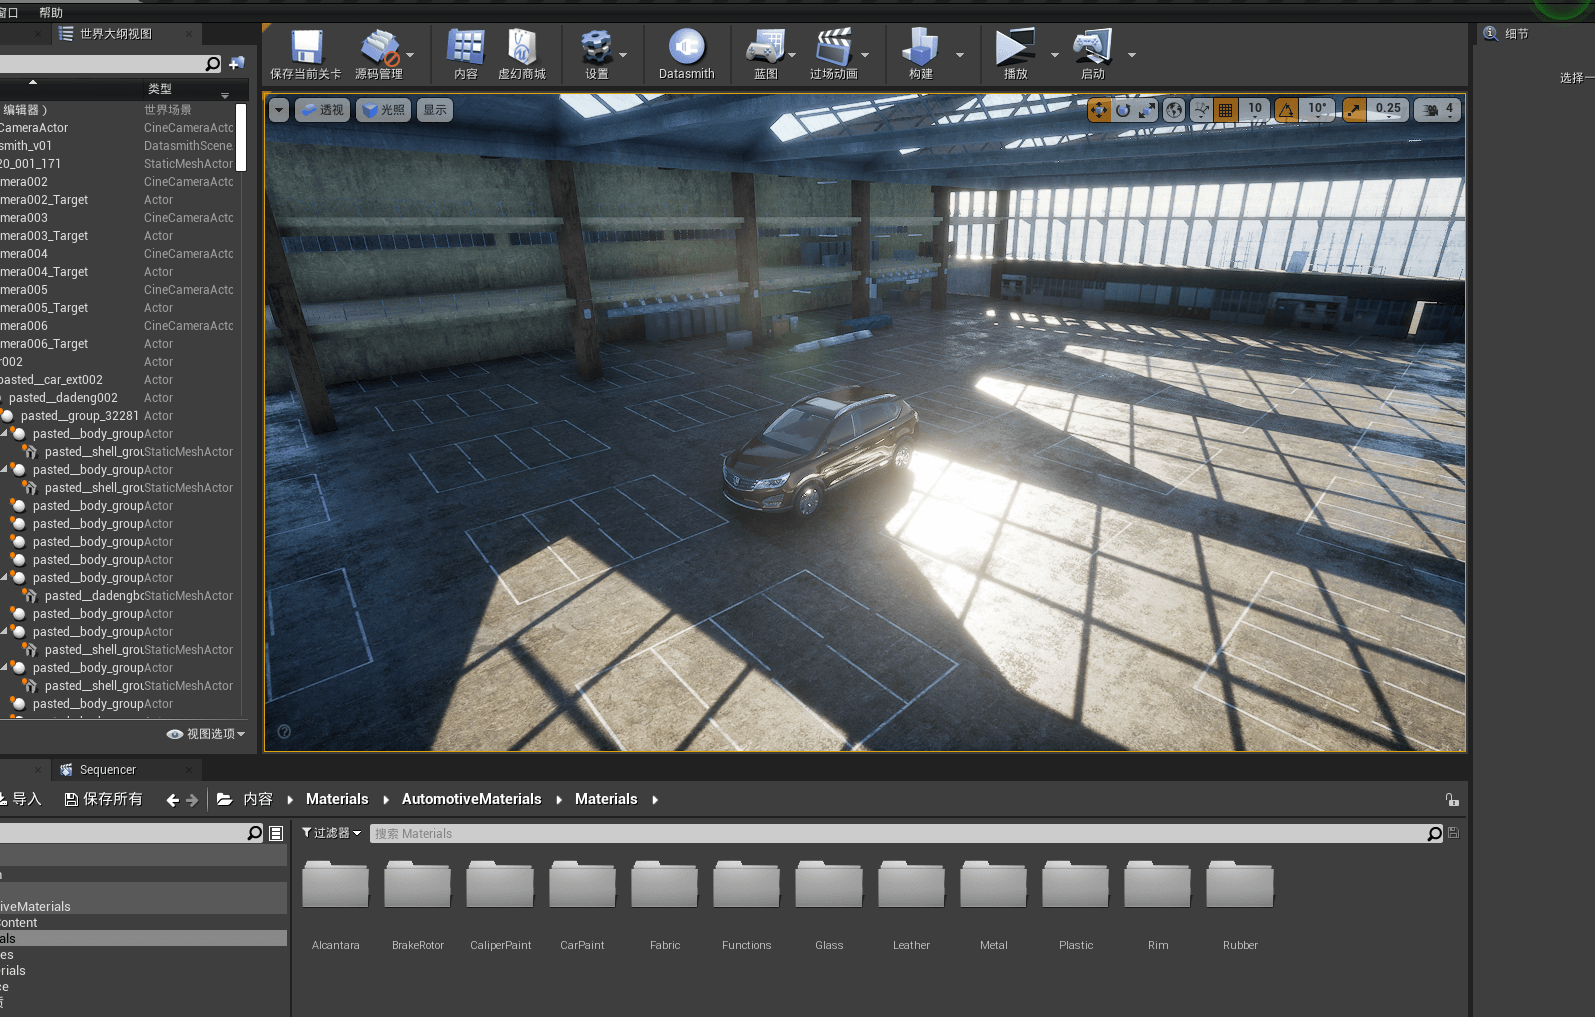
Task: Click the content browser back arrow
Action: pyautogui.click(x=173, y=800)
